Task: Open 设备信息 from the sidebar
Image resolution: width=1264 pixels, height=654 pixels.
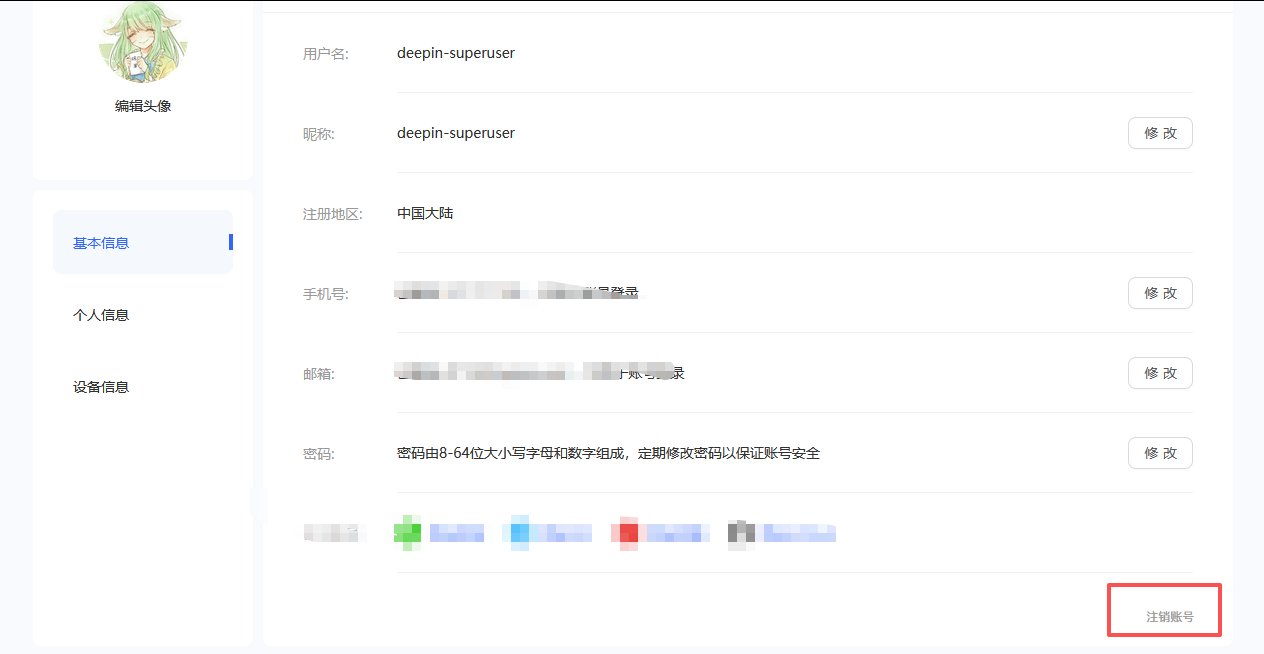Action: (100, 386)
